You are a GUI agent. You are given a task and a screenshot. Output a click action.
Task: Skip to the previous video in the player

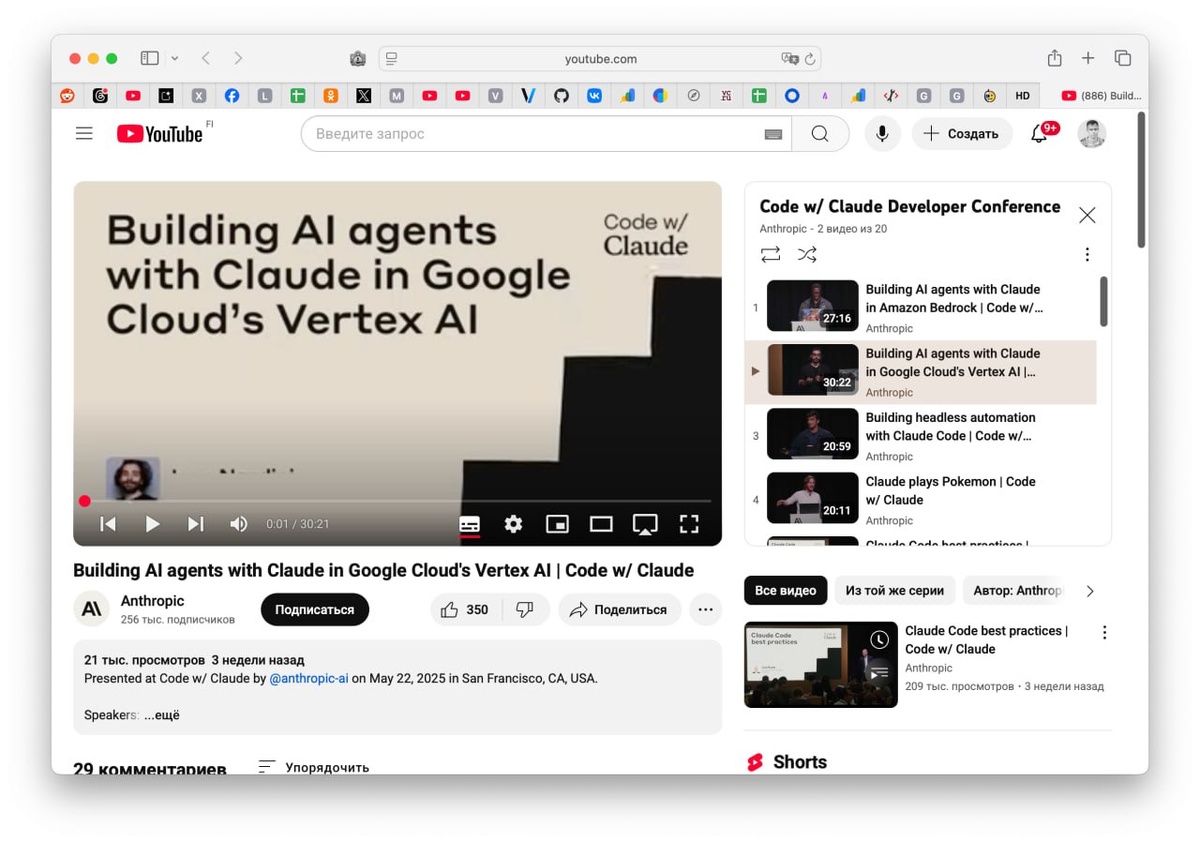tap(108, 524)
